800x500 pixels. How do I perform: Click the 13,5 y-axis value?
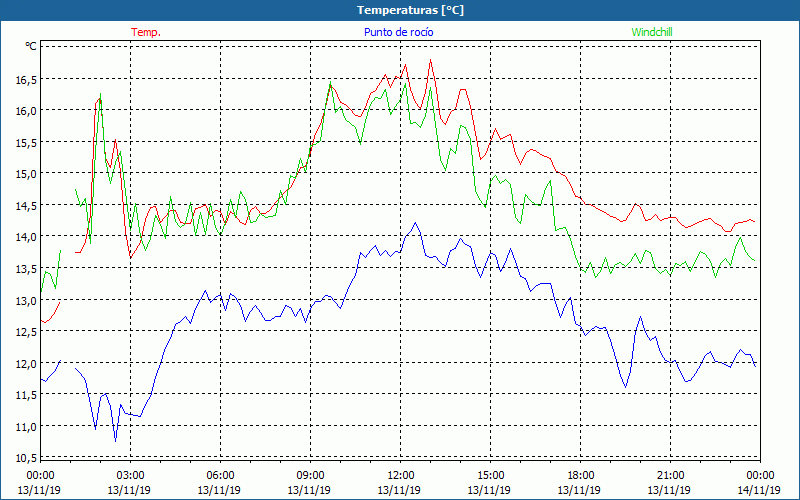click(27, 268)
